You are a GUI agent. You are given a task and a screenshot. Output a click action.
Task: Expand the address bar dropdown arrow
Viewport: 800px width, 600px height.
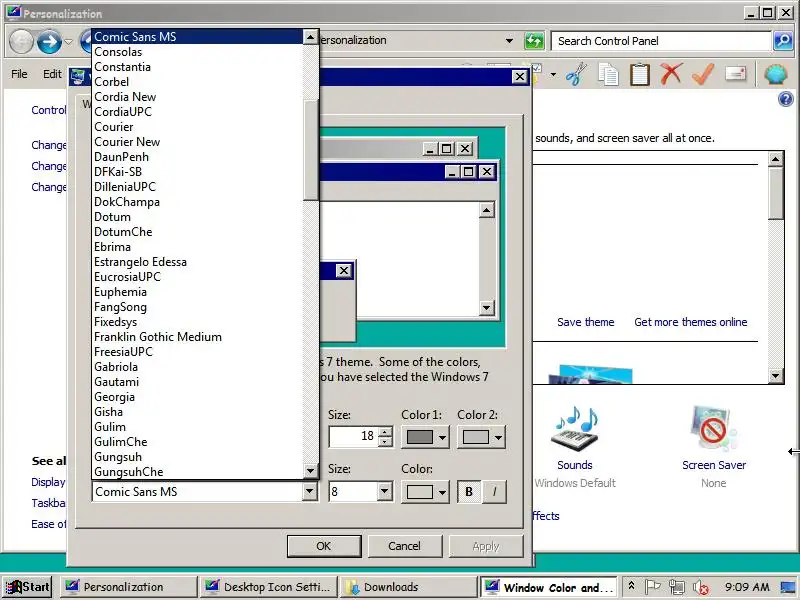(x=509, y=41)
